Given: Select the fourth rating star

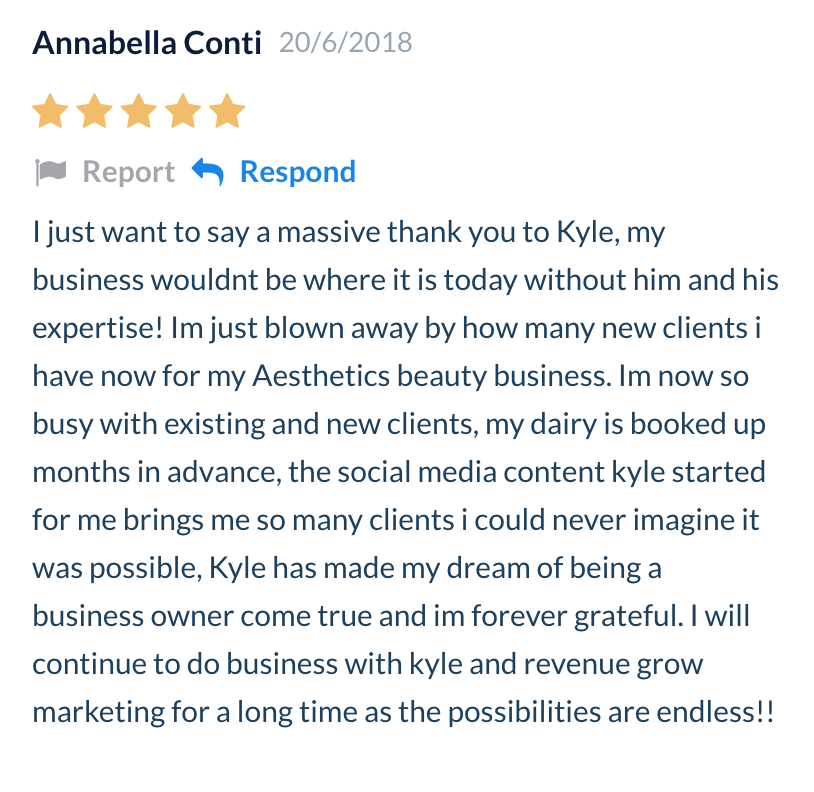Looking at the screenshot, I should pyautogui.click(x=183, y=111).
